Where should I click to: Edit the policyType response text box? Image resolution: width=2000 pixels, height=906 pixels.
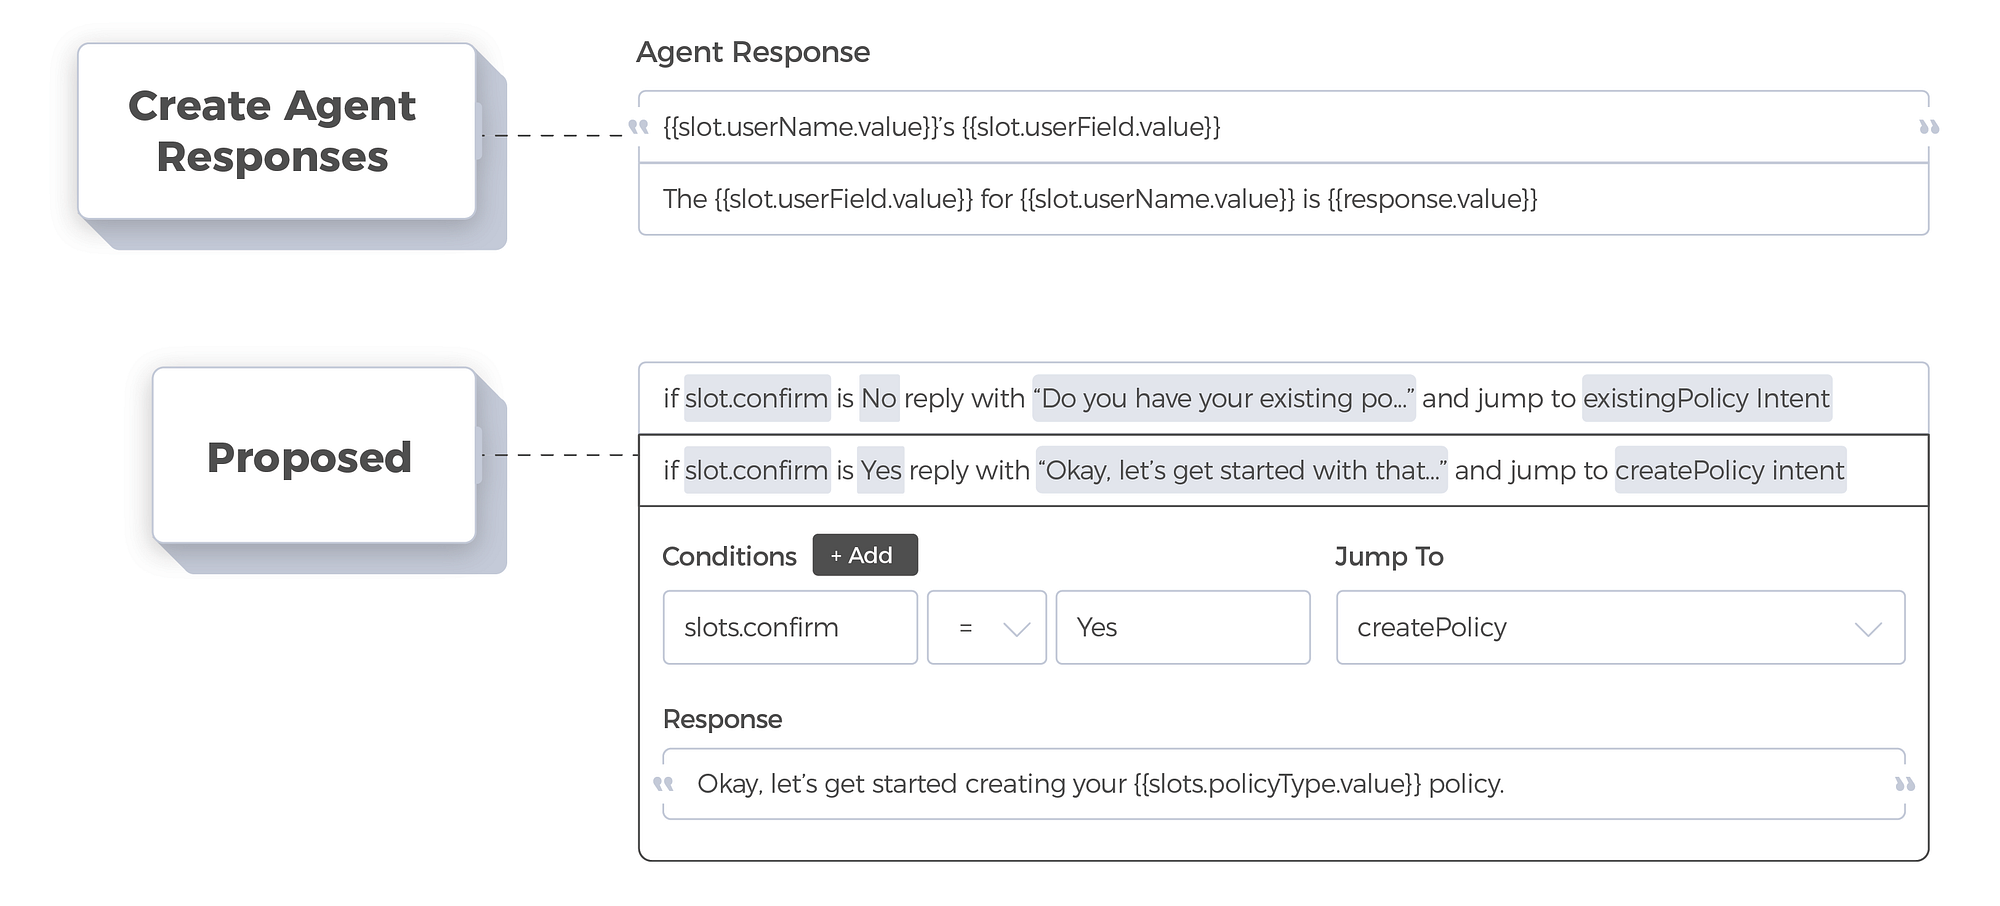point(1283,784)
